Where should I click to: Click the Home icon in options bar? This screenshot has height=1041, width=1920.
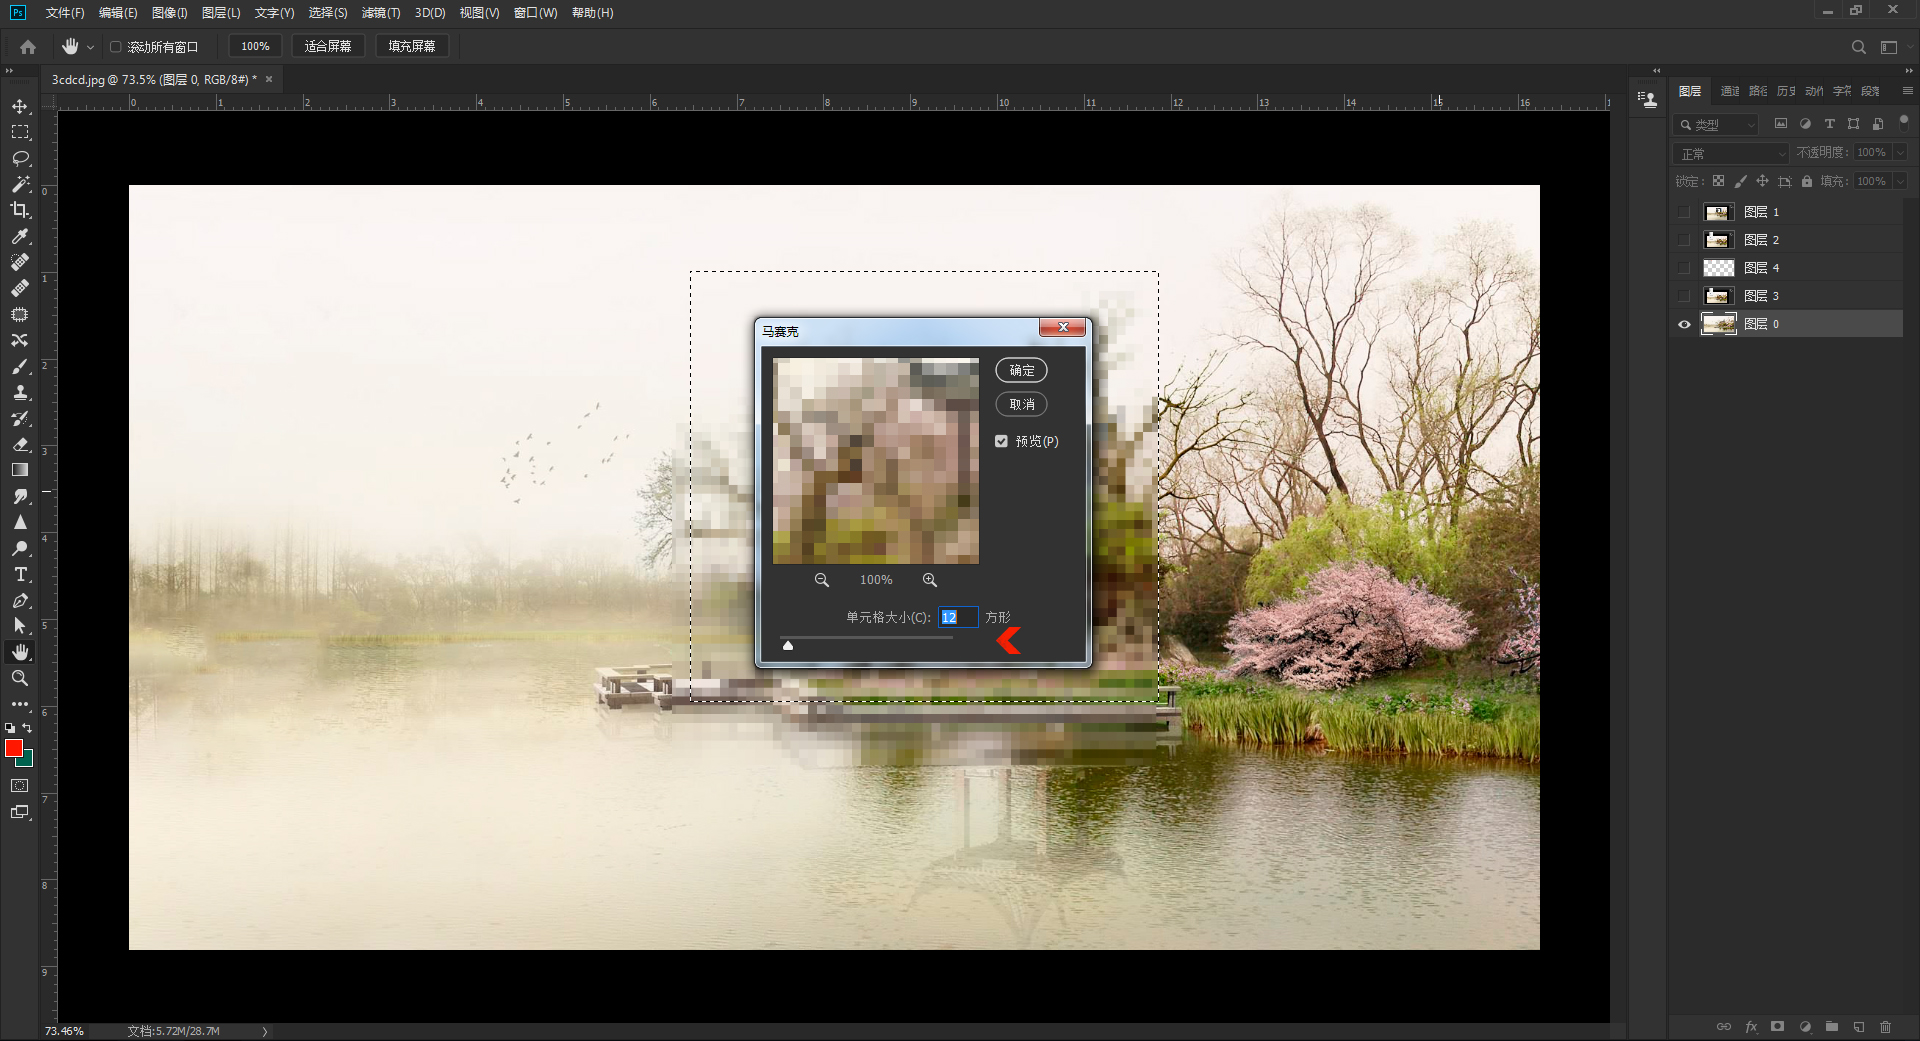[x=28, y=46]
